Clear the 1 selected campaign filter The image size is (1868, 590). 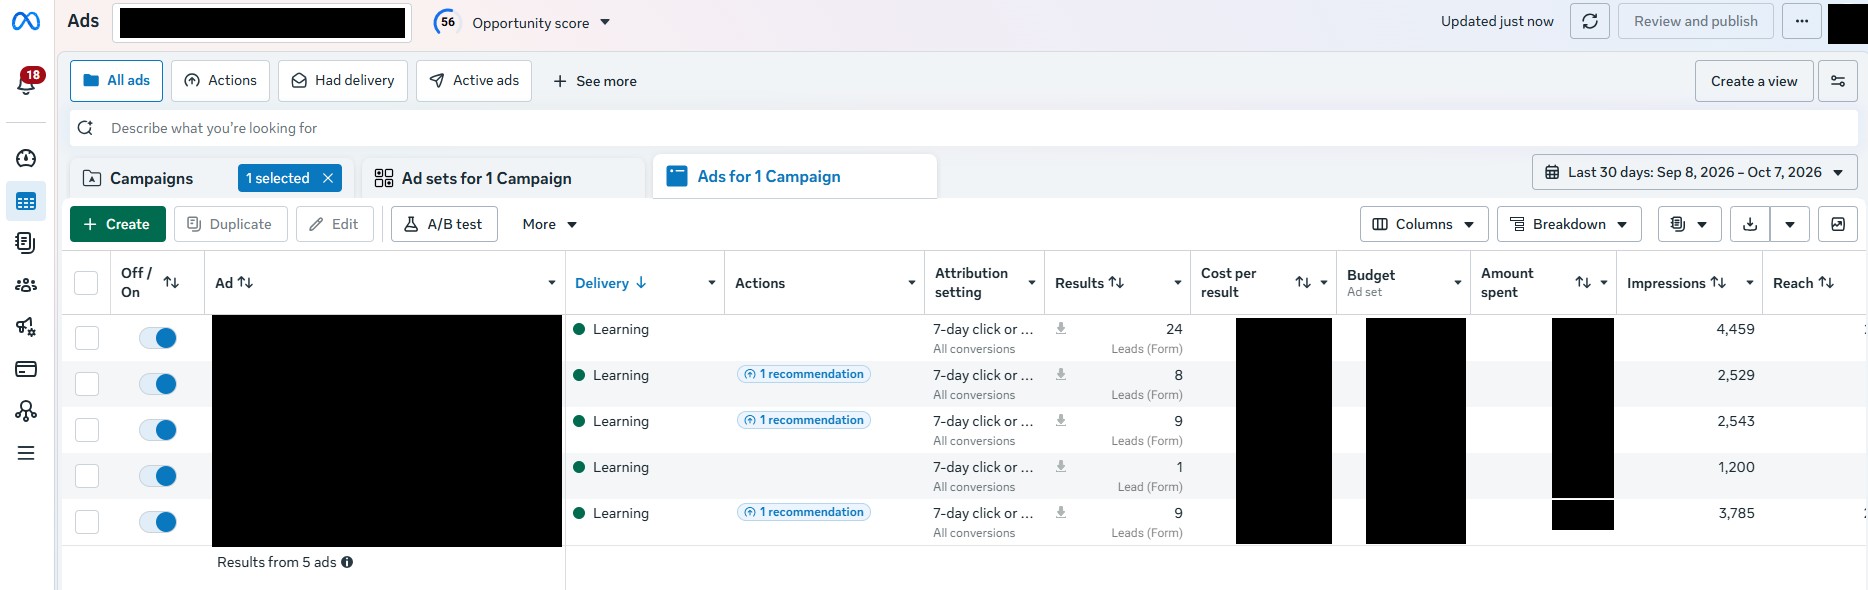click(327, 178)
